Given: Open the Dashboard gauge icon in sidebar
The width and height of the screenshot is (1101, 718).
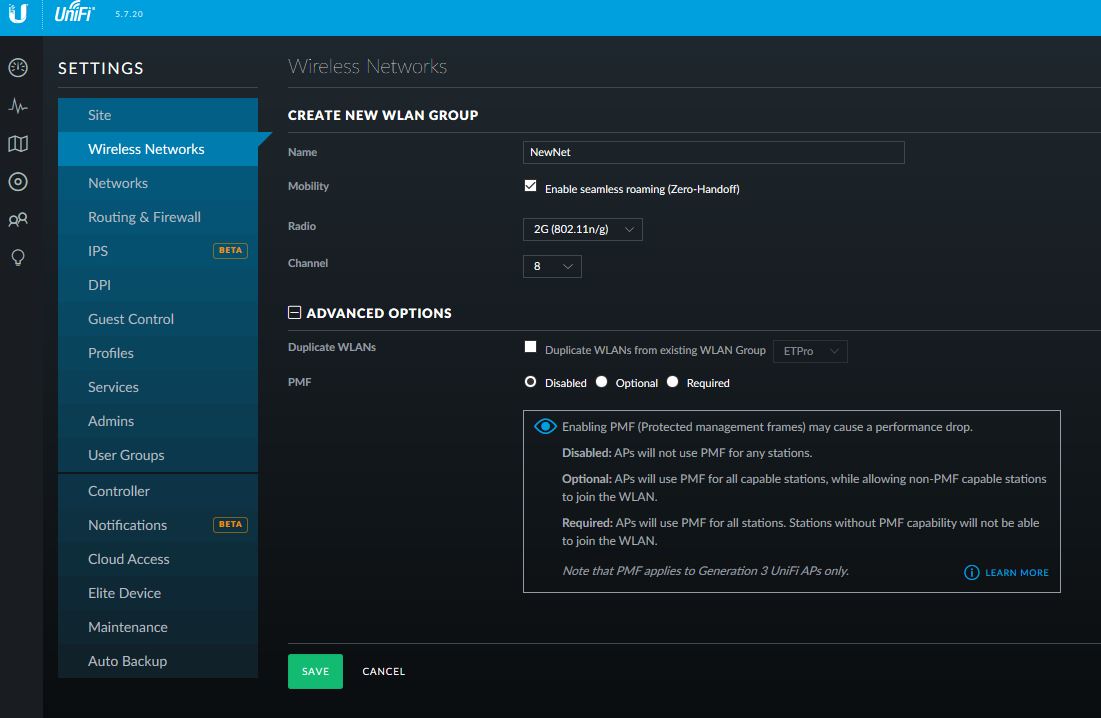Looking at the screenshot, I should point(18,67).
